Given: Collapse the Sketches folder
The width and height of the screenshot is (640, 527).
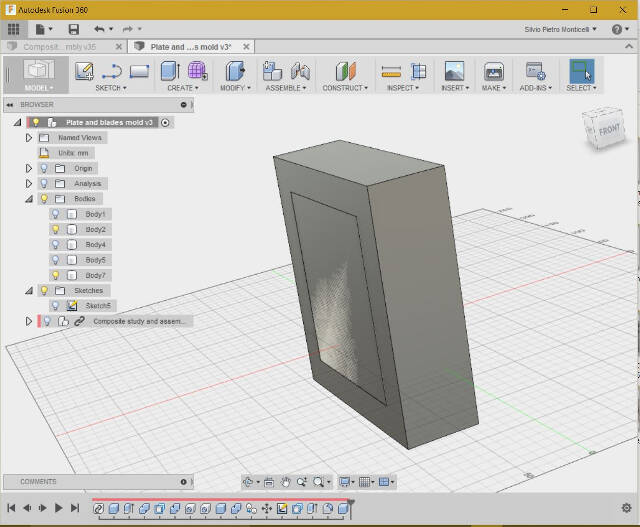Looking at the screenshot, I should 29,291.
